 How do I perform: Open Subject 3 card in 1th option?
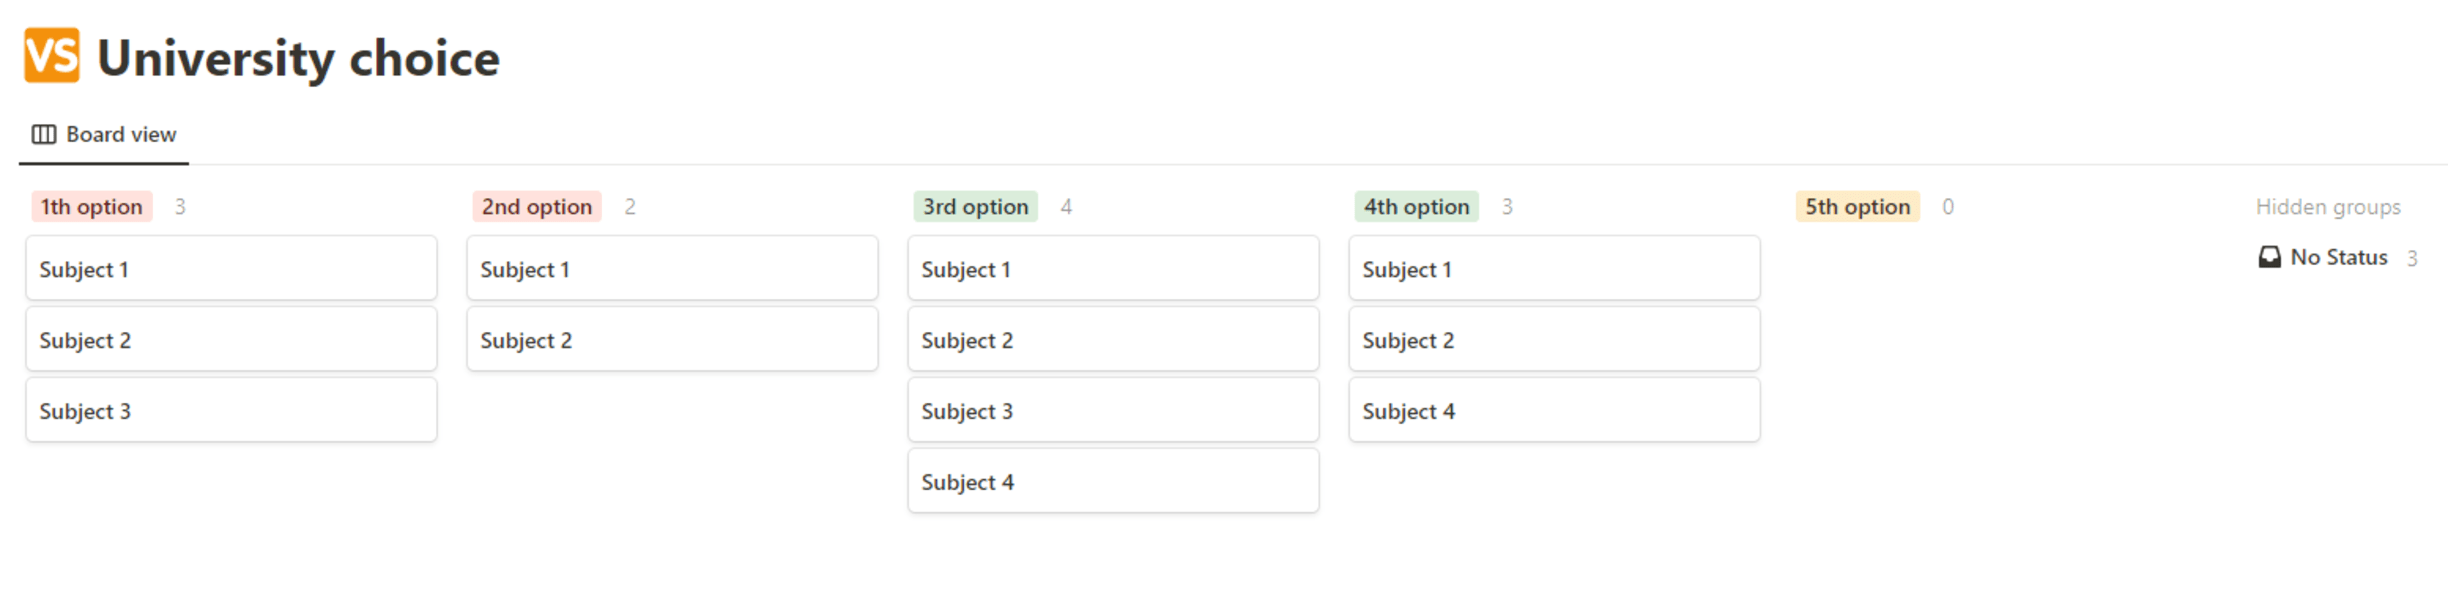tap(231, 410)
